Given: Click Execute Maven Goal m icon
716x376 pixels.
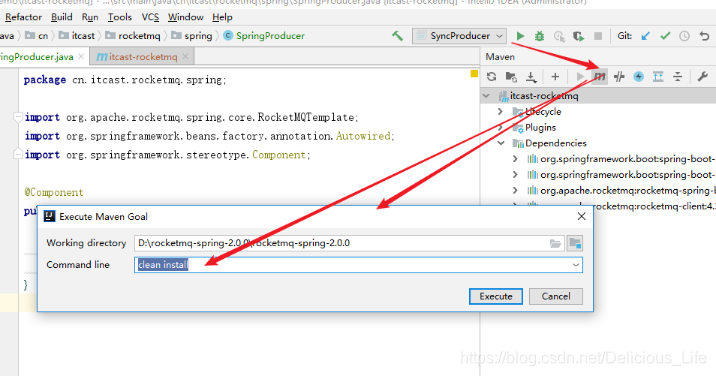Looking at the screenshot, I should click(x=600, y=77).
